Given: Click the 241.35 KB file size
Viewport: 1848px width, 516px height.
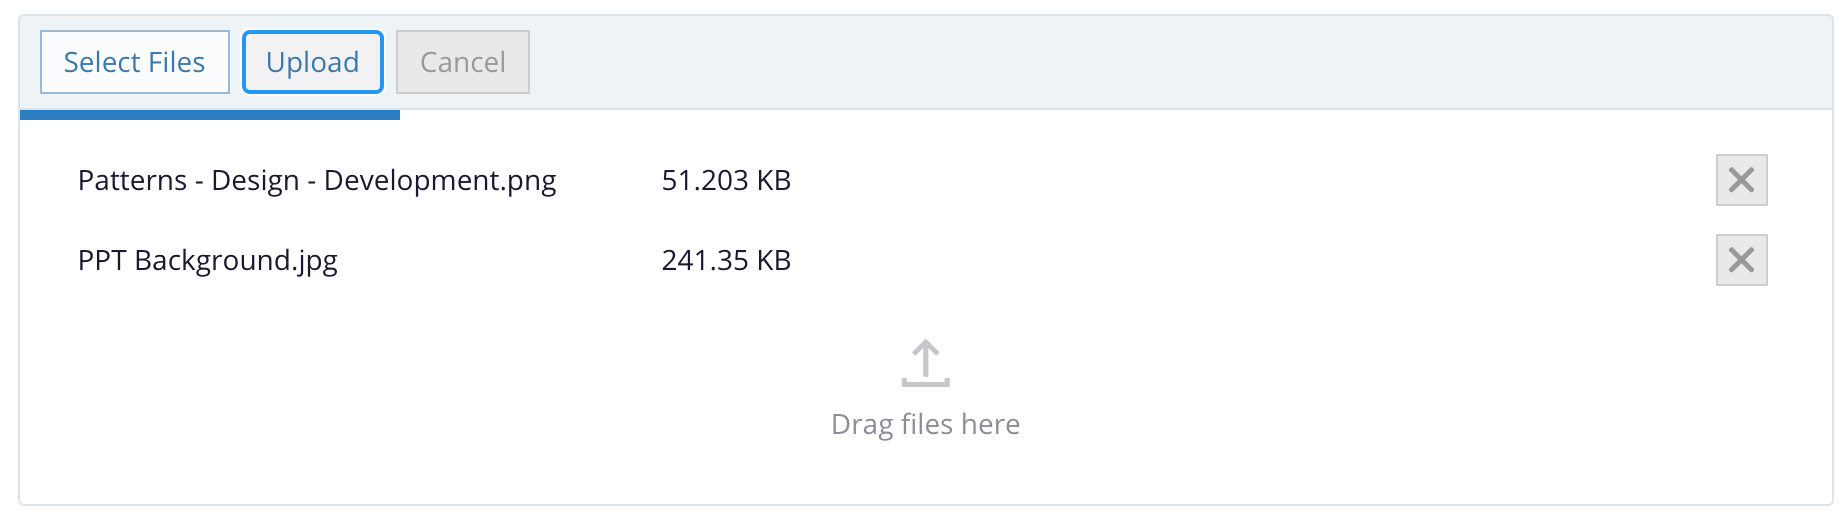Looking at the screenshot, I should pyautogui.click(x=726, y=261).
